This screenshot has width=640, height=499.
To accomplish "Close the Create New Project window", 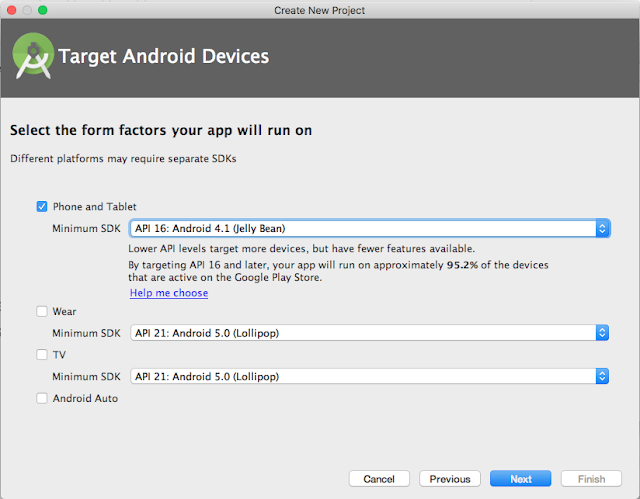I will (11, 10).
